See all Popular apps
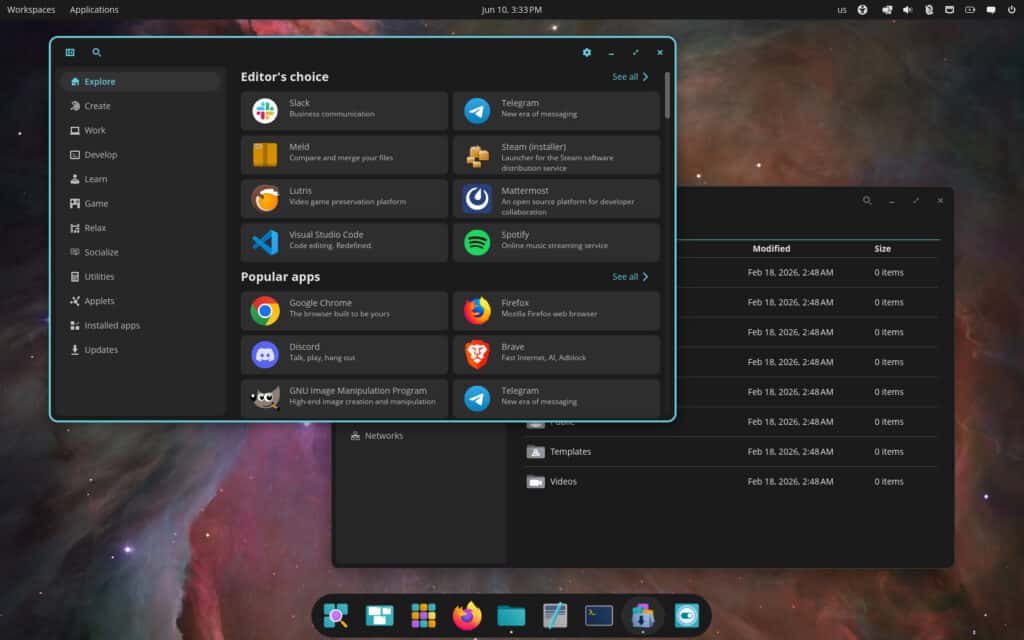Viewport: 1024px width, 640px height. tap(630, 277)
